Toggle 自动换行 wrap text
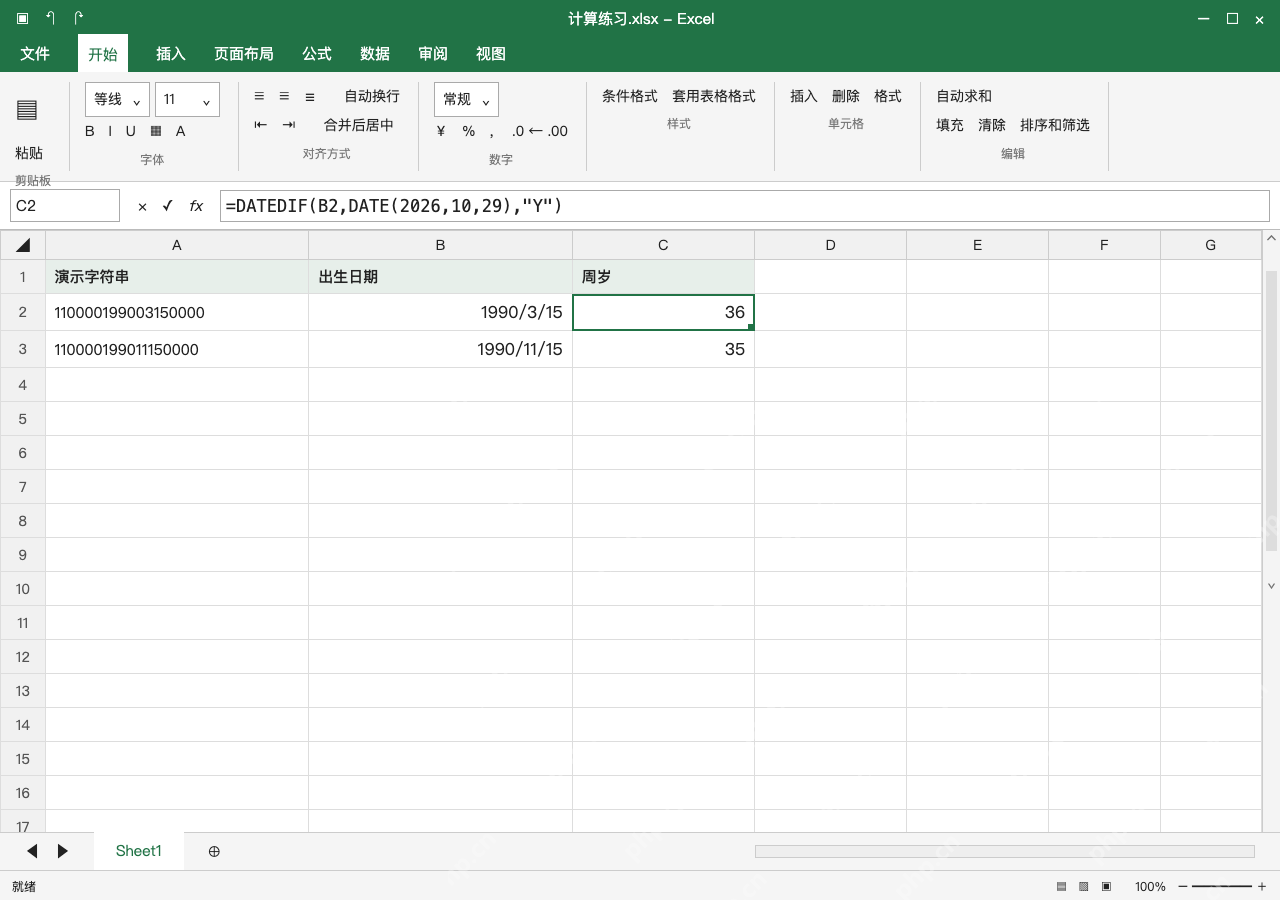 (x=372, y=96)
